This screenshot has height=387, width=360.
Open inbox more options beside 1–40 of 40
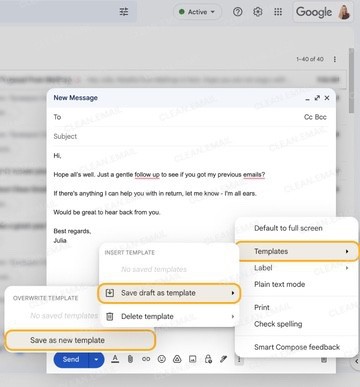pyautogui.click(x=335, y=59)
